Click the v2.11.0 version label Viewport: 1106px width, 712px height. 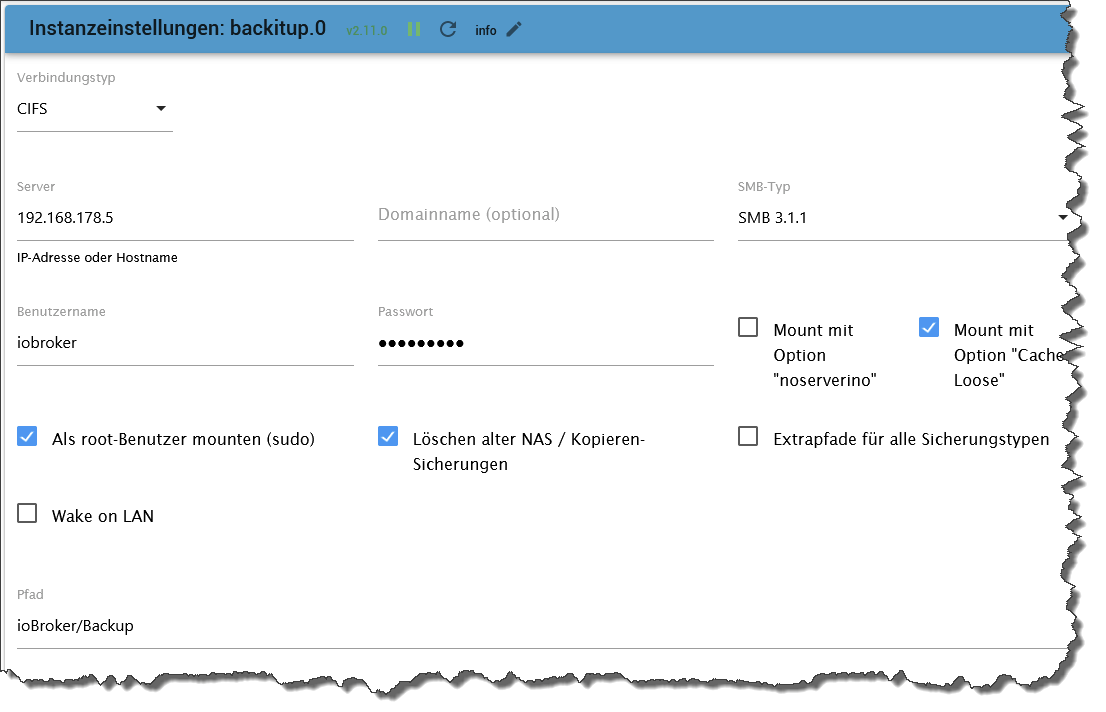pyautogui.click(x=366, y=30)
